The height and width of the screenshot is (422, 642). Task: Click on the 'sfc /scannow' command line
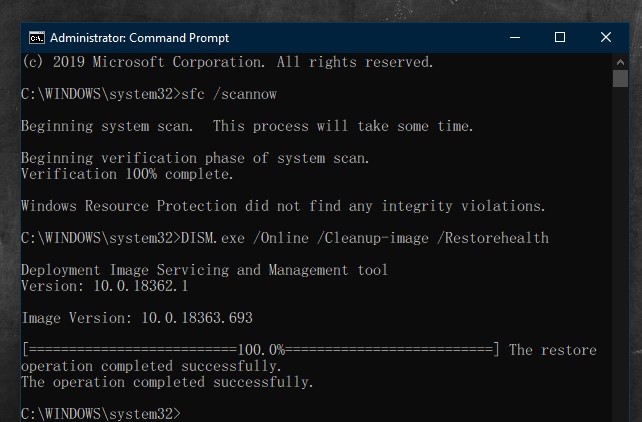pyautogui.click(x=149, y=94)
